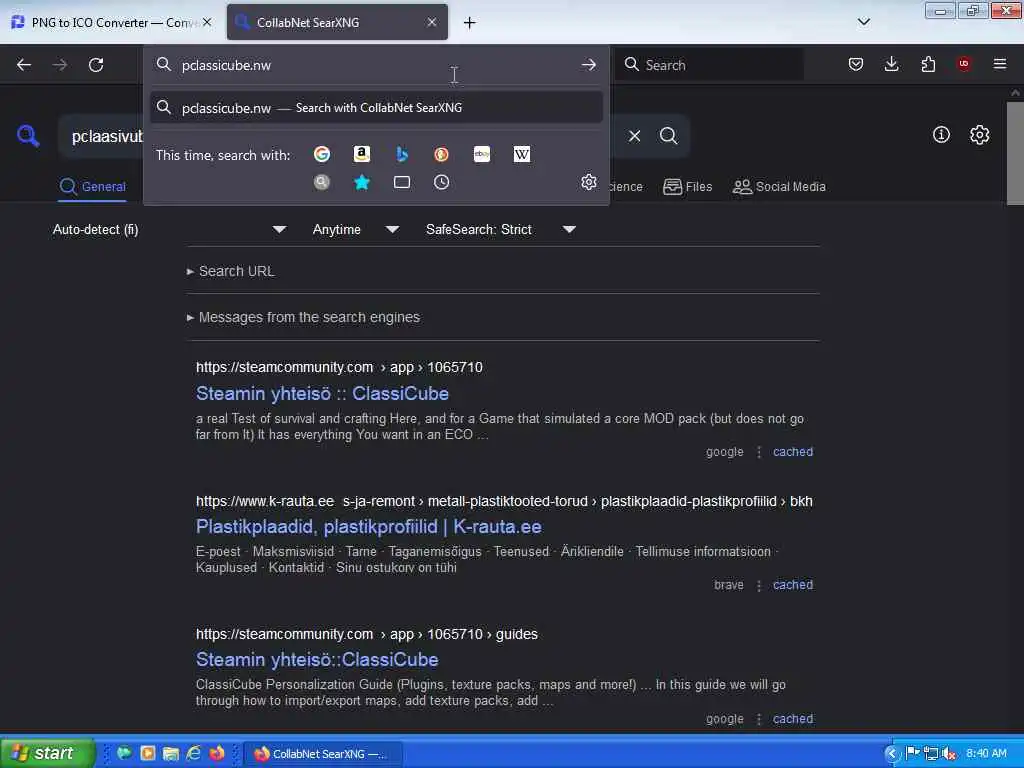Viewport: 1024px width, 768px height.
Task: Open cached link of first Steam result
Action: (x=793, y=452)
